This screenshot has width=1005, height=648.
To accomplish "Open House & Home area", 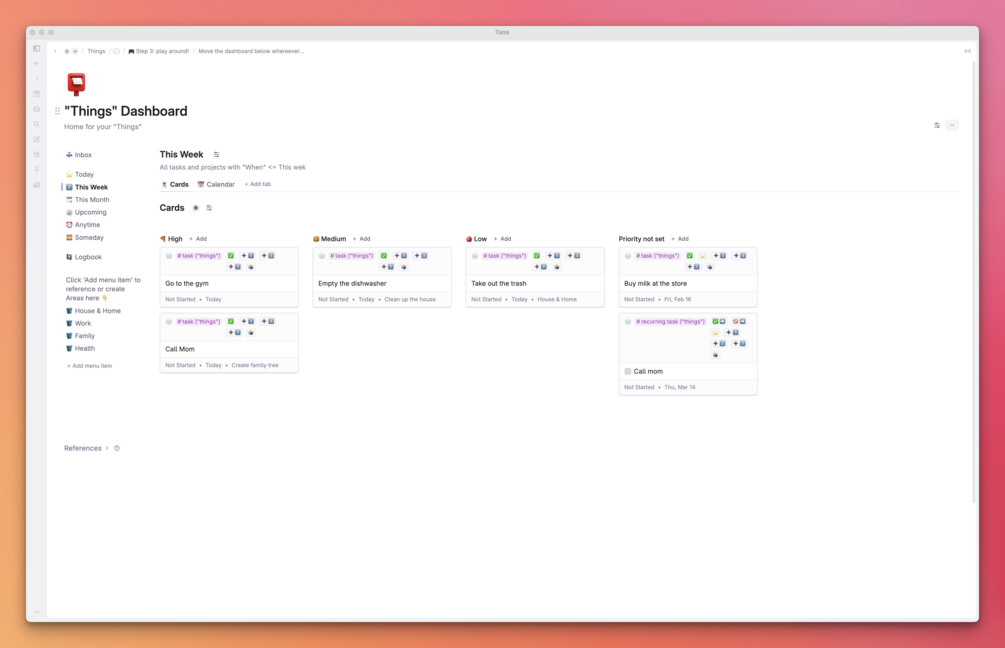I will coord(93,311).
